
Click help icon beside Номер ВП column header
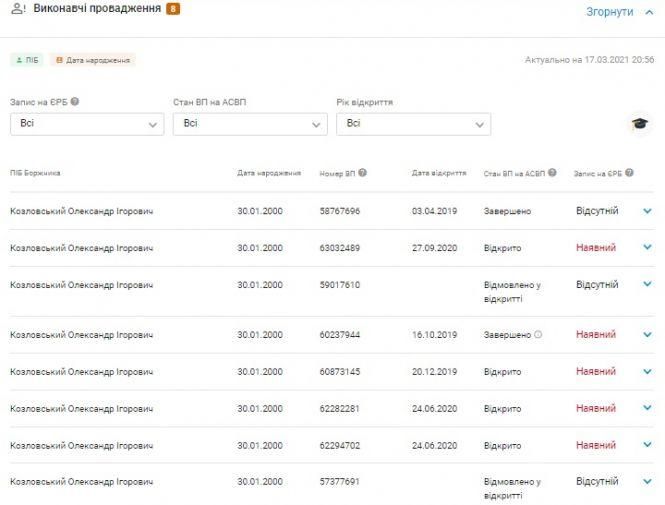(362, 173)
